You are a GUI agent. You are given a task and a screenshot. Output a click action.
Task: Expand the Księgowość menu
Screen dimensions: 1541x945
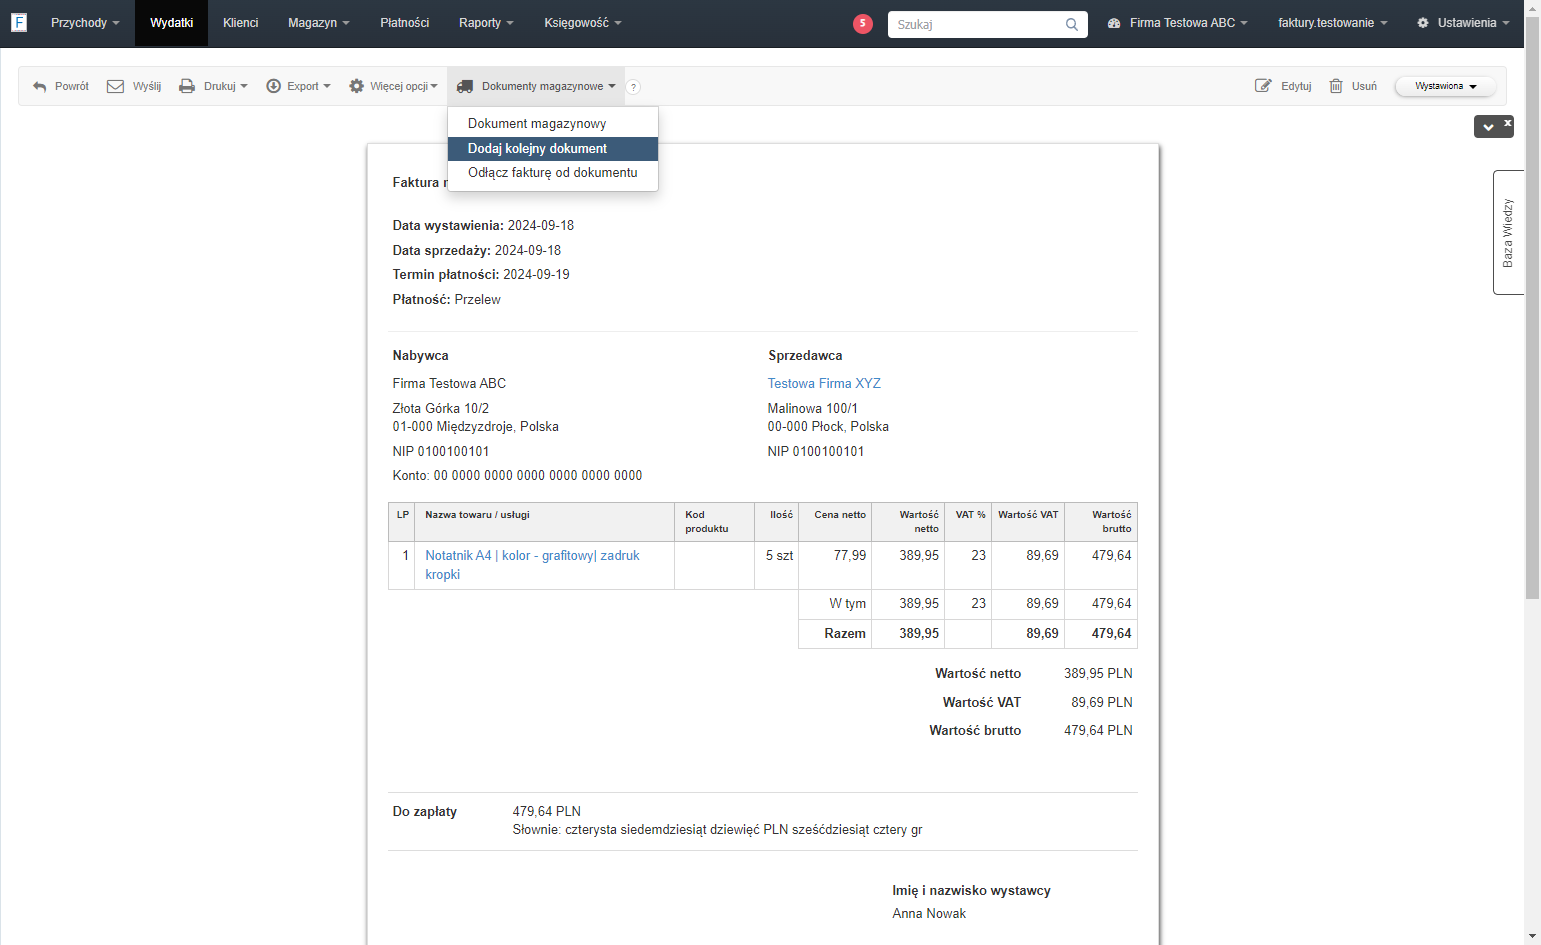583,23
